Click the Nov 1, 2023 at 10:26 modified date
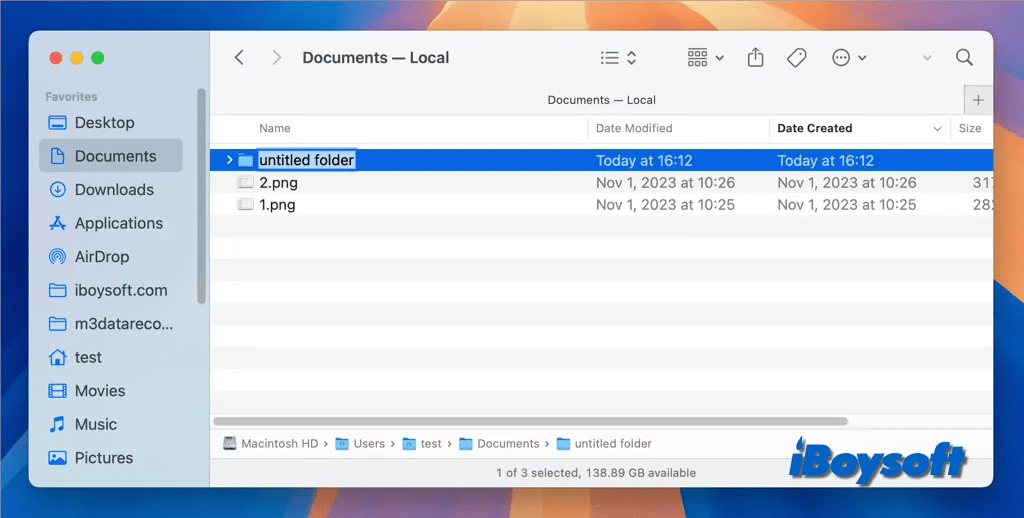The height and width of the screenshot is (518, 1024). (x=665, y=183)
